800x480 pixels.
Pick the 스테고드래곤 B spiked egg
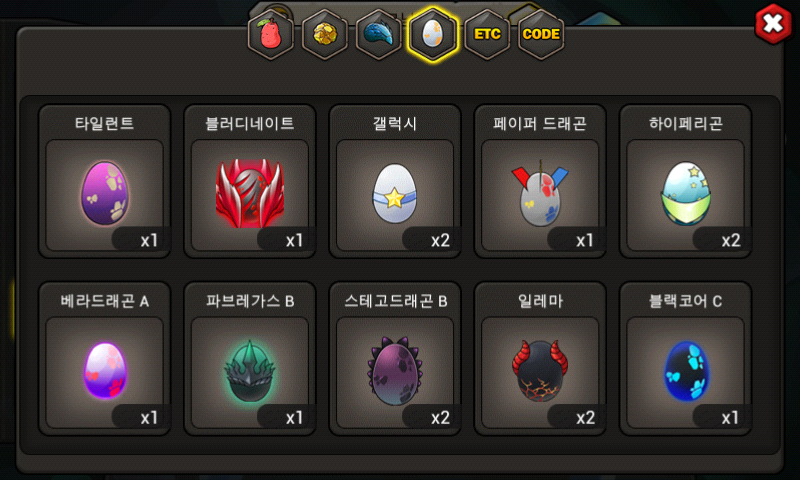click(x=395, y=370)
